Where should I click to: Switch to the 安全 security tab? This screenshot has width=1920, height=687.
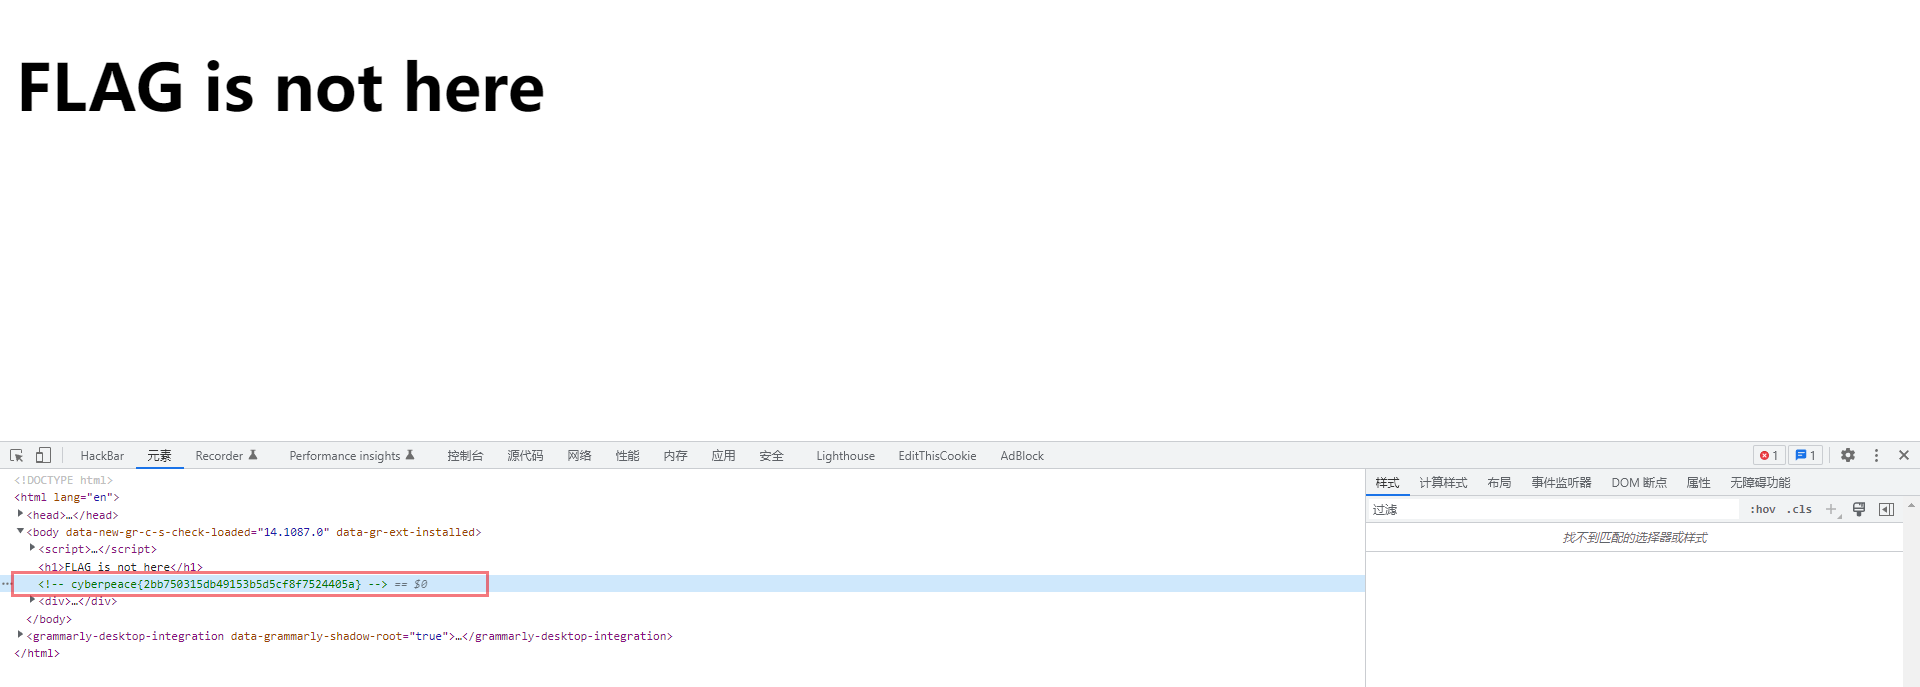771,456
